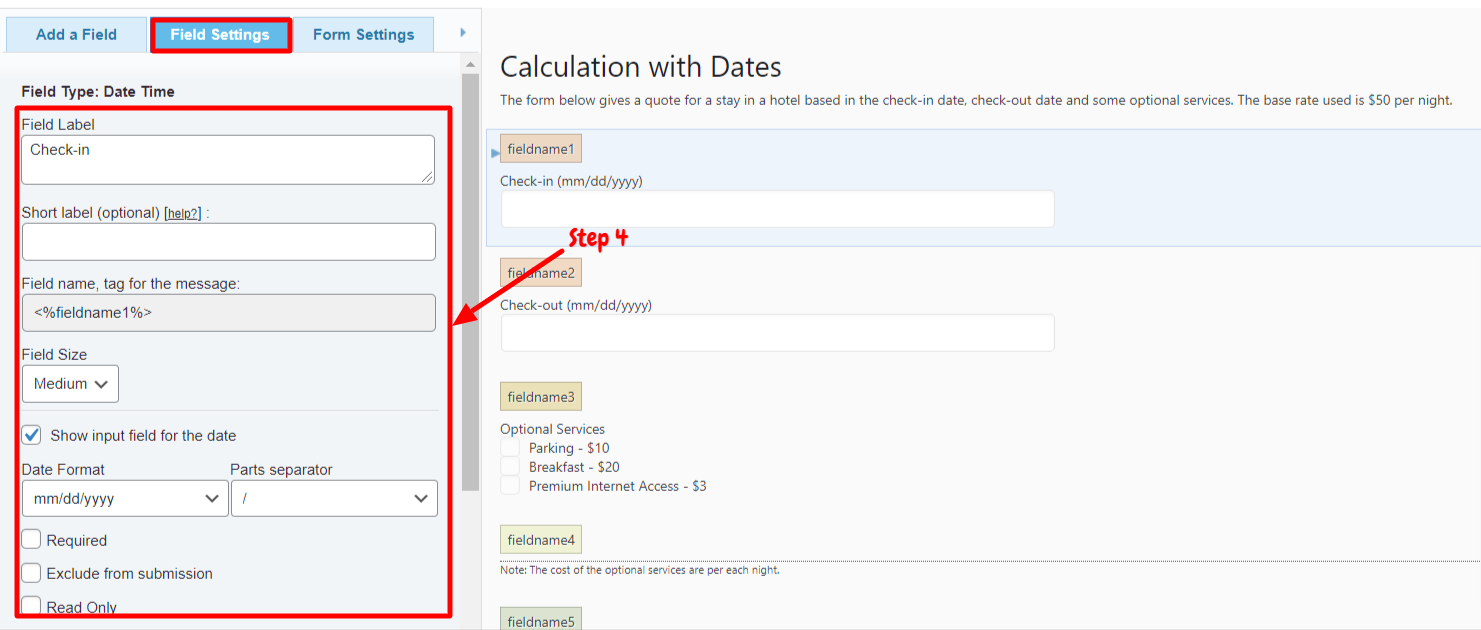Select the fieldname2 field tag

click(541, 273)
